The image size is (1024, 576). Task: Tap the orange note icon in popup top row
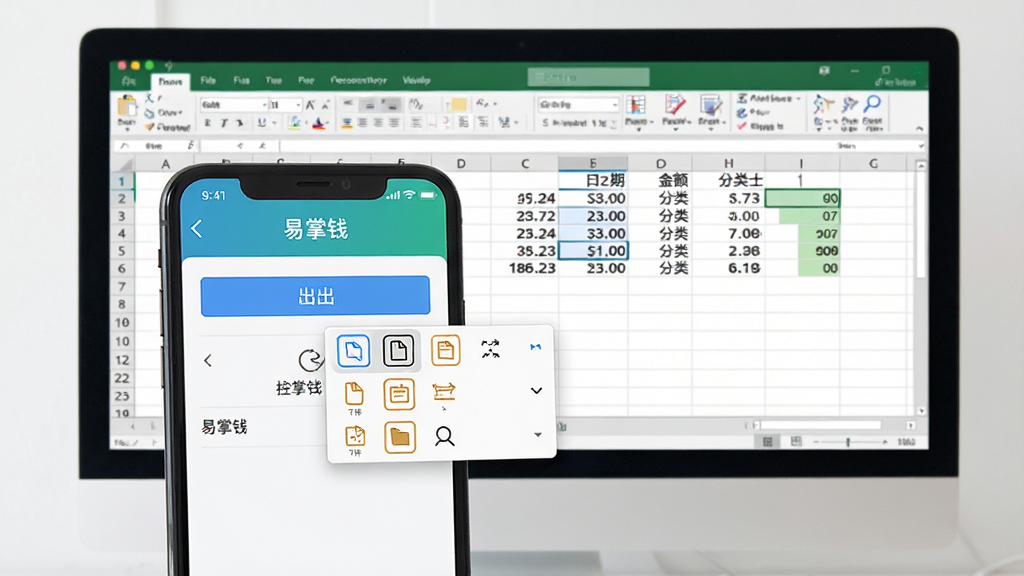pyautogui.click(x=445, y=350)
